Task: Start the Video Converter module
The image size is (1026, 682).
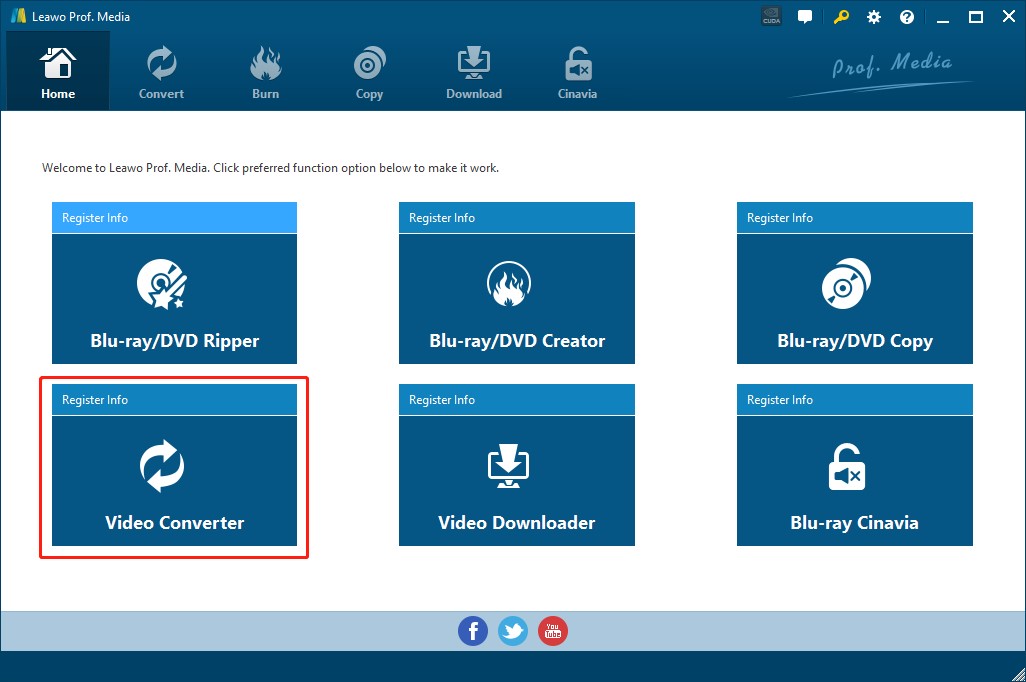Action: point(174,481)
